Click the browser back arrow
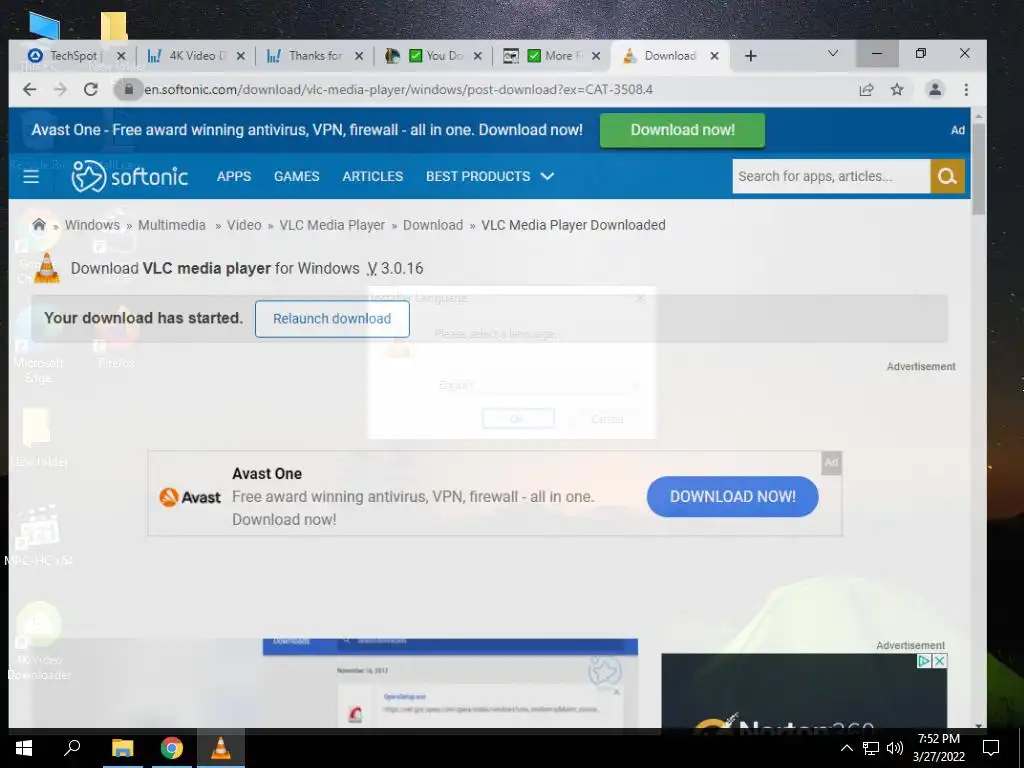Viewport: 1024px width, 768px height. point(29,89)
